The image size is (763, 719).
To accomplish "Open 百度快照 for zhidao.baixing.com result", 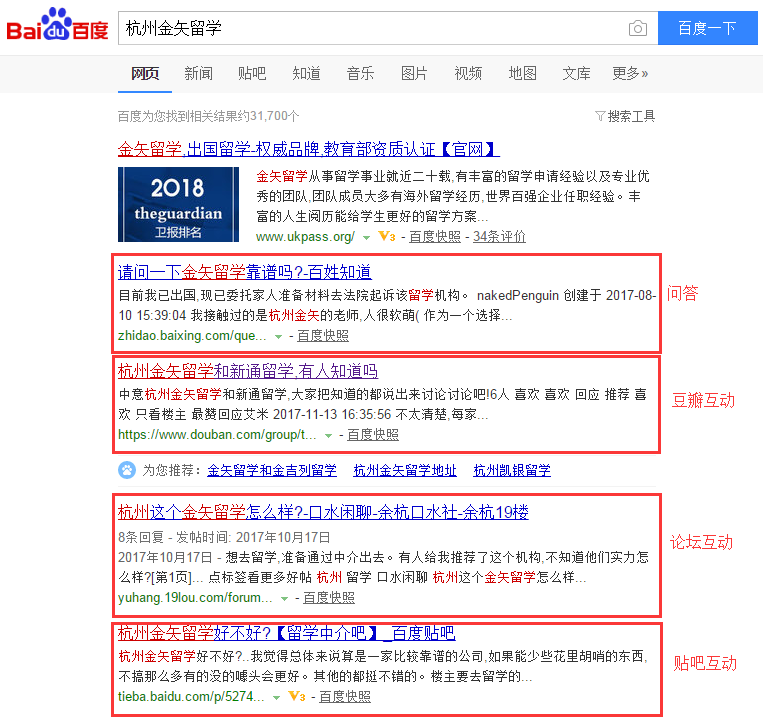I will coord(323,336).
